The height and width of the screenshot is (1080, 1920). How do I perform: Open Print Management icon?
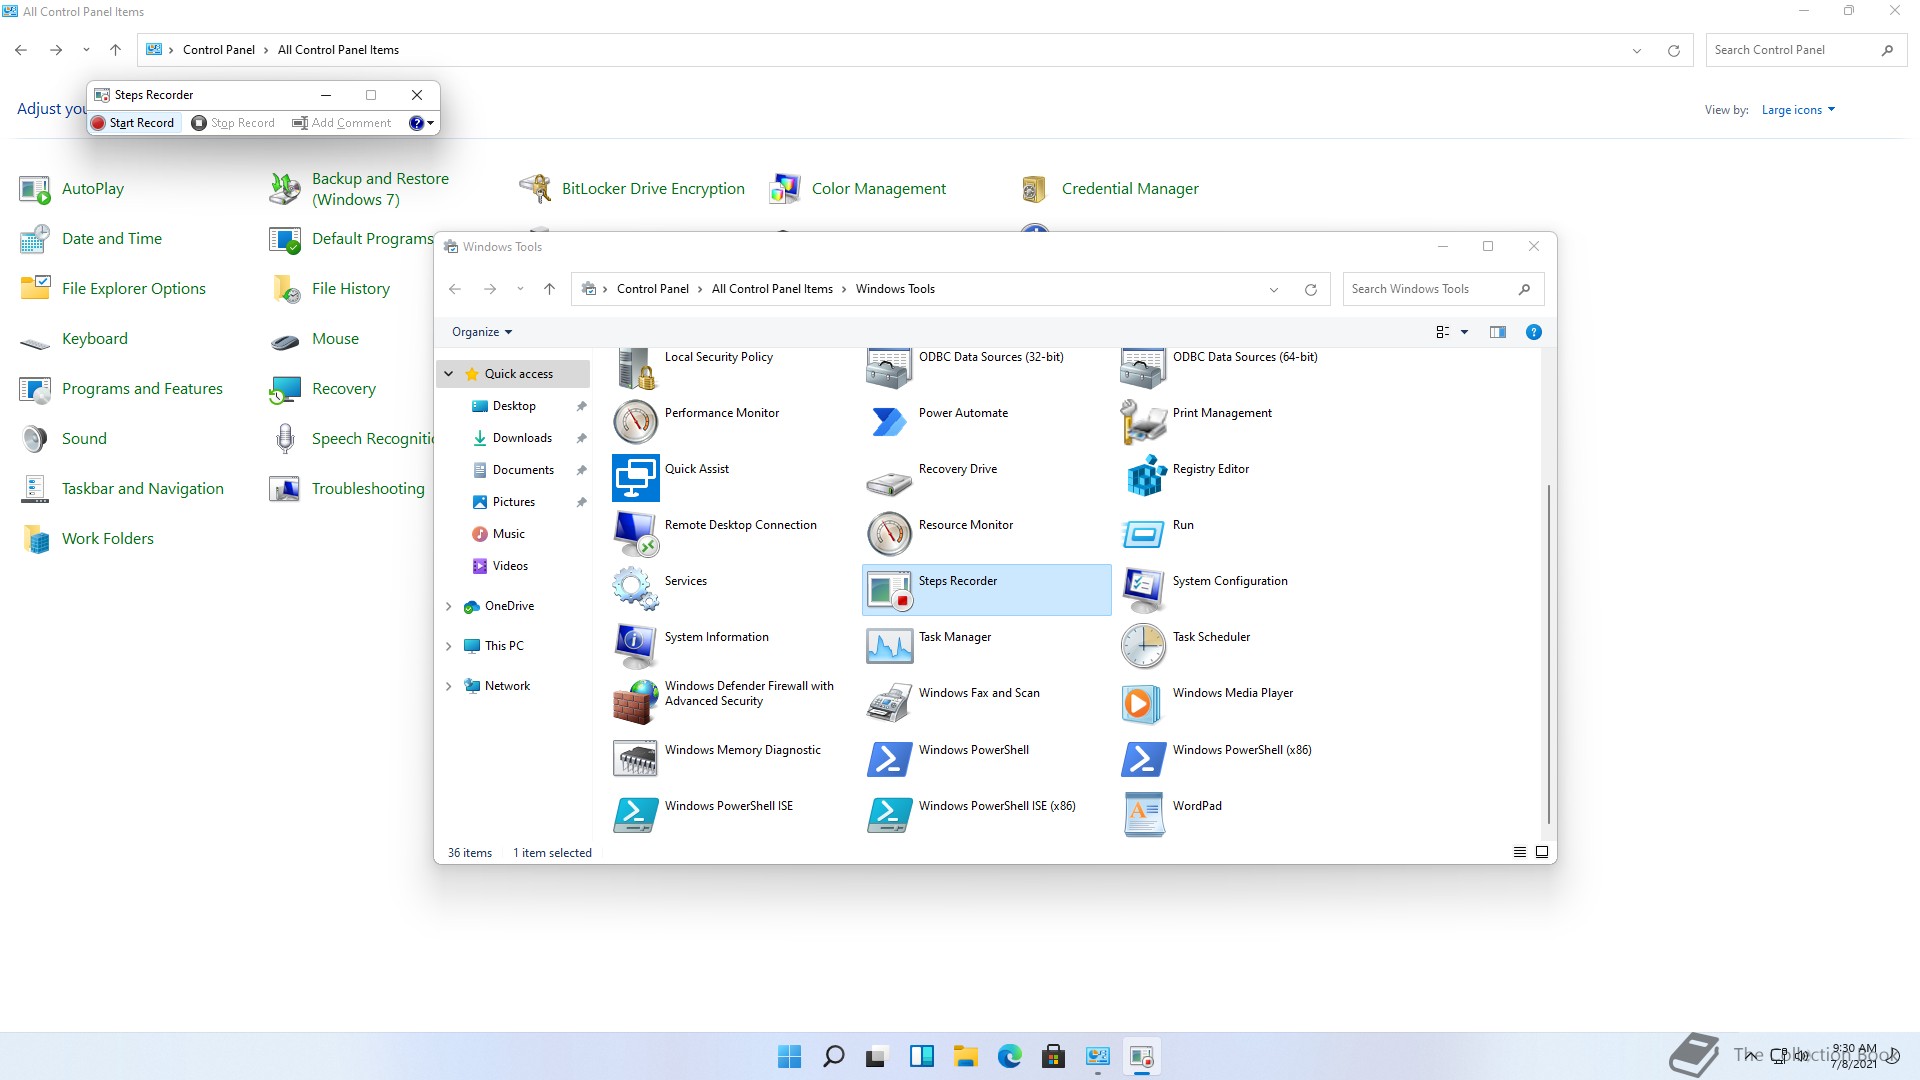click(x=1143, y=422)
